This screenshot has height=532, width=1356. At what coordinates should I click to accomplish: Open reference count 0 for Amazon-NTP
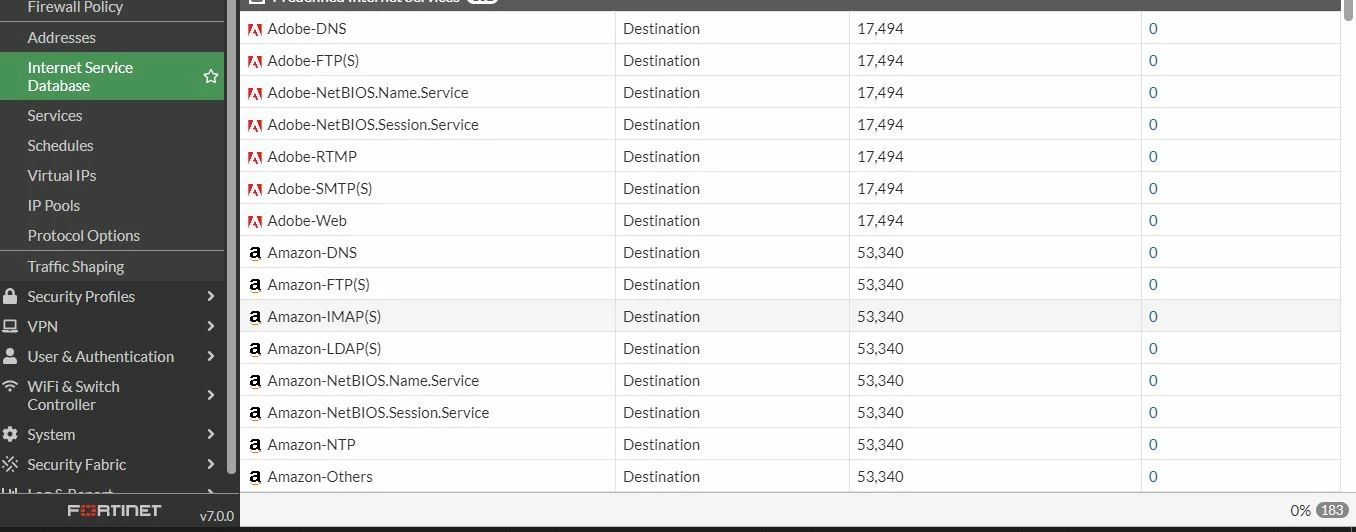point(1153,445)
